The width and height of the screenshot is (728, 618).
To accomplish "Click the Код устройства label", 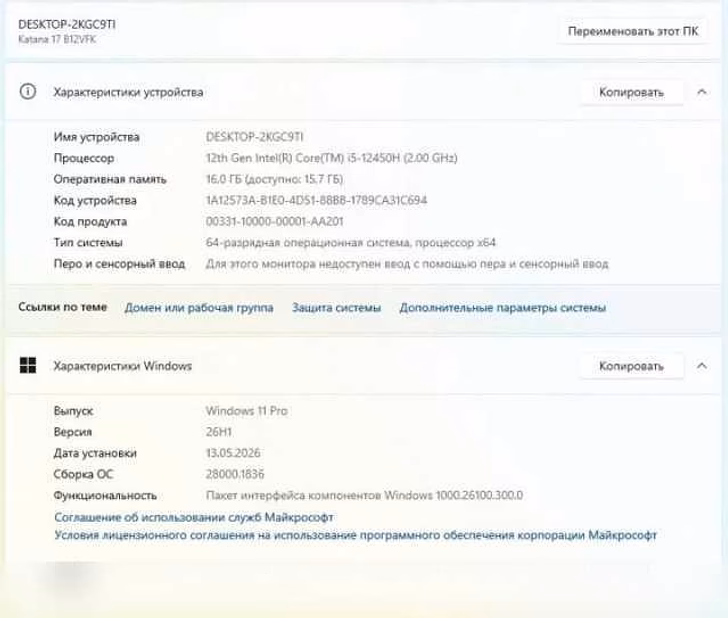I will (95, 200).
